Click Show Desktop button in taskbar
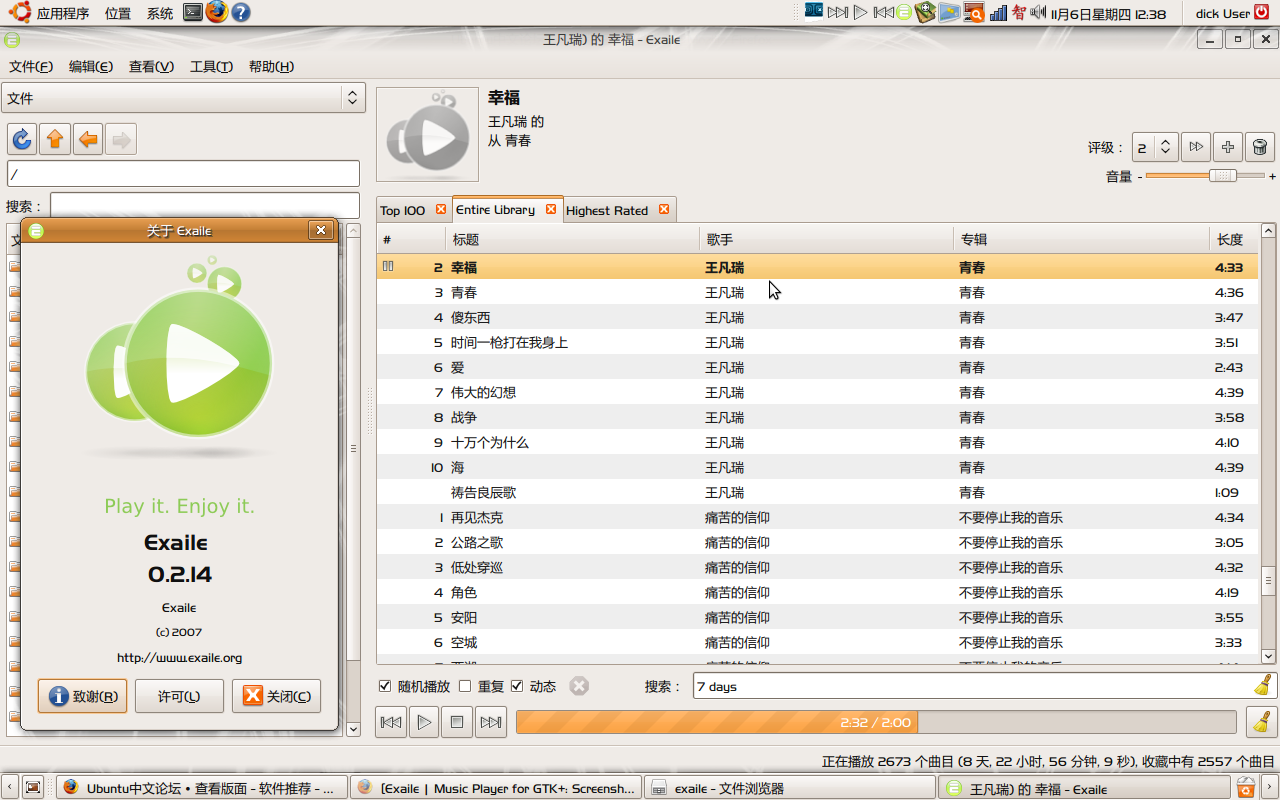Viewport: 1280px width, 800px height. (x=33, y=788)
